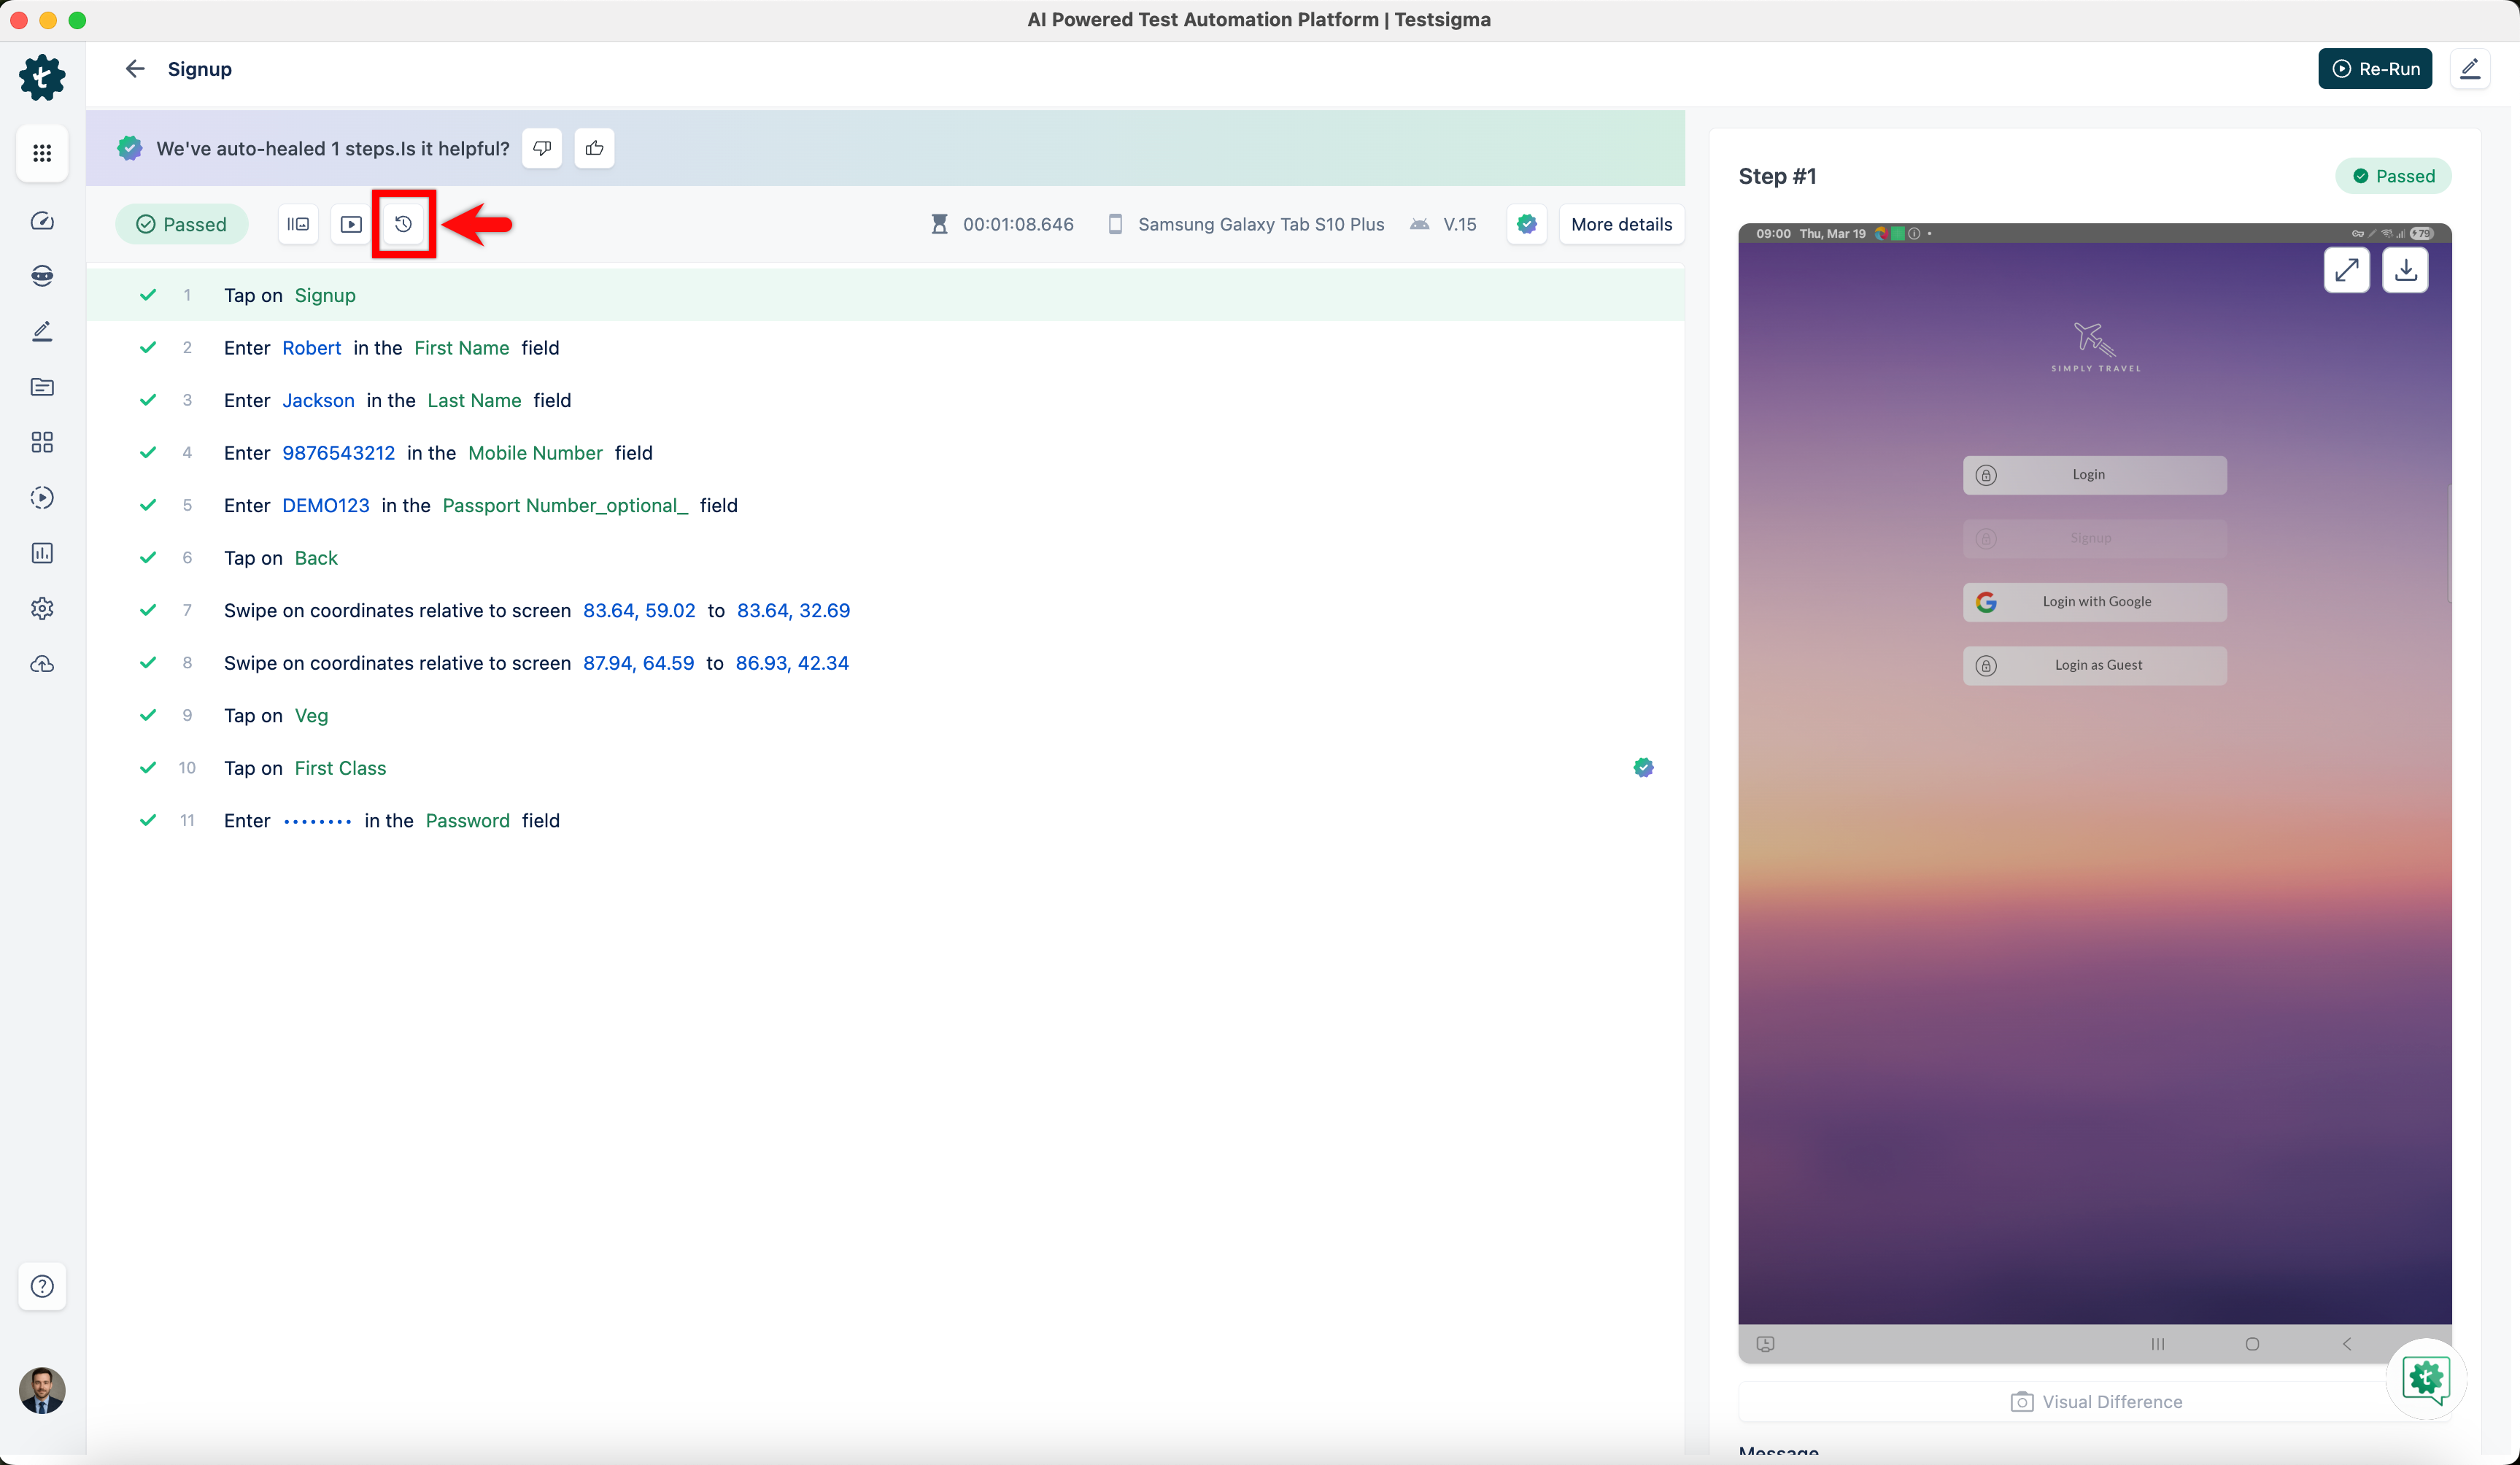This screenshot has height=1465, width=2520.
Task: Download the step screenshot
Action: pyautogui.click(x=2405, y=270)
